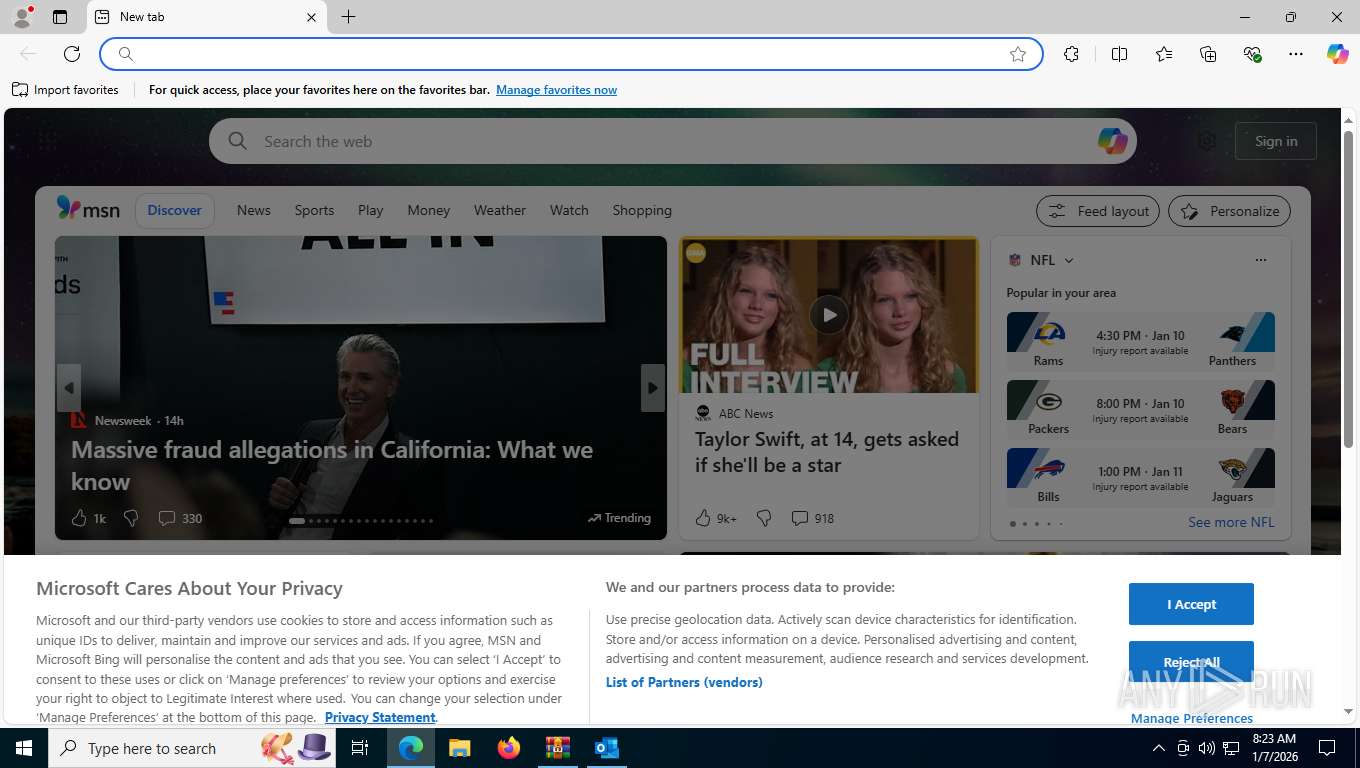Open the Watch tab
The height and width of the screenshot is (768, 1360).
[x=569, y=210]
